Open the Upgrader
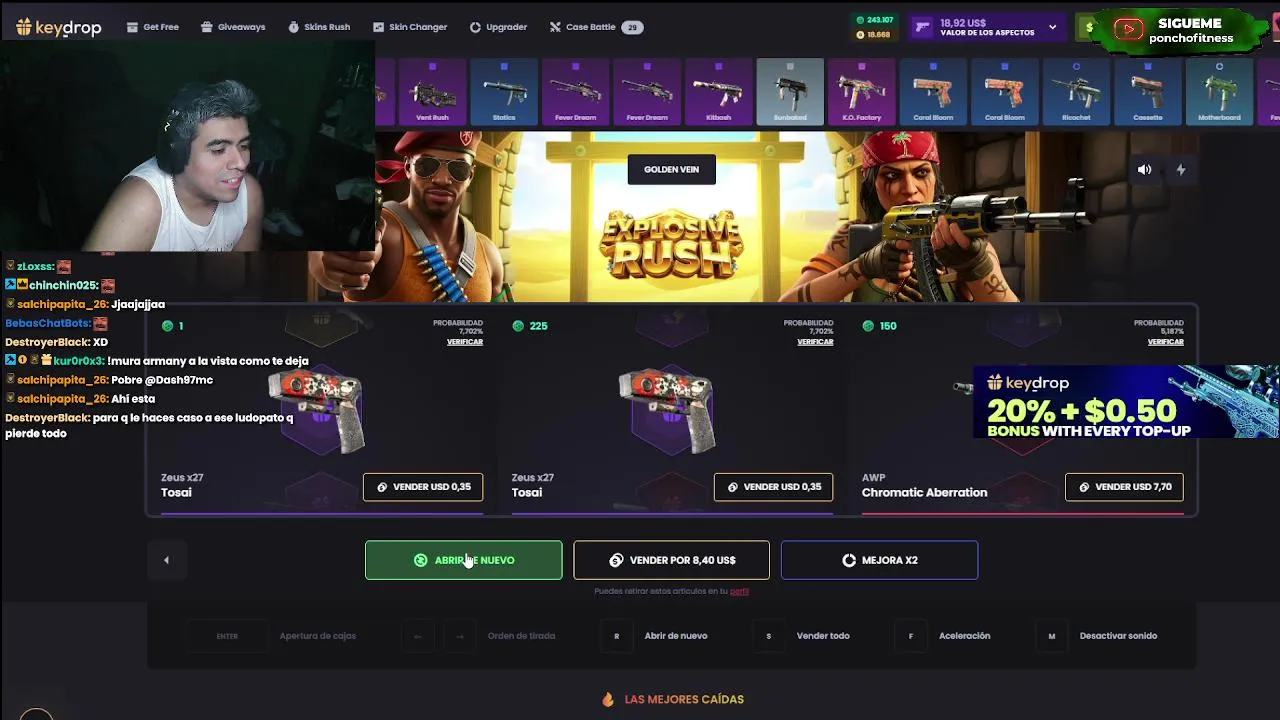This screenshot has height=720, width=1280. click(498, 27)
